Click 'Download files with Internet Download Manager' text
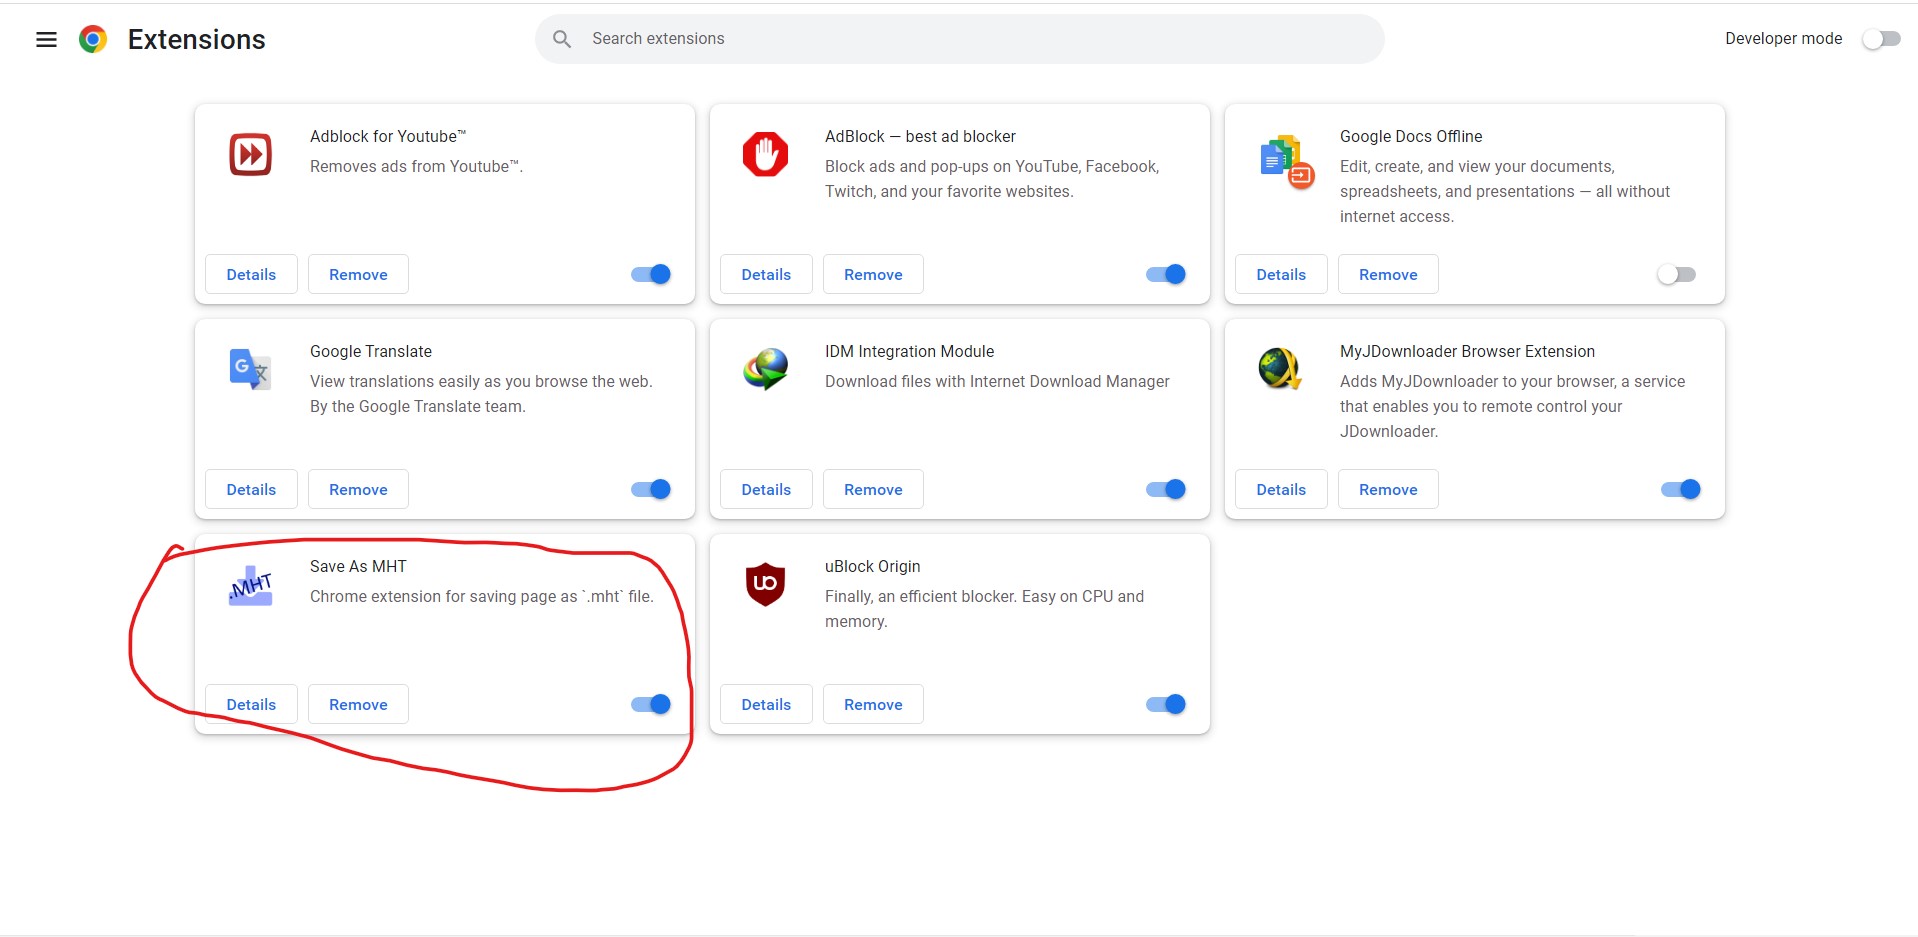The image size is (1918, 937). click(997, 381)
